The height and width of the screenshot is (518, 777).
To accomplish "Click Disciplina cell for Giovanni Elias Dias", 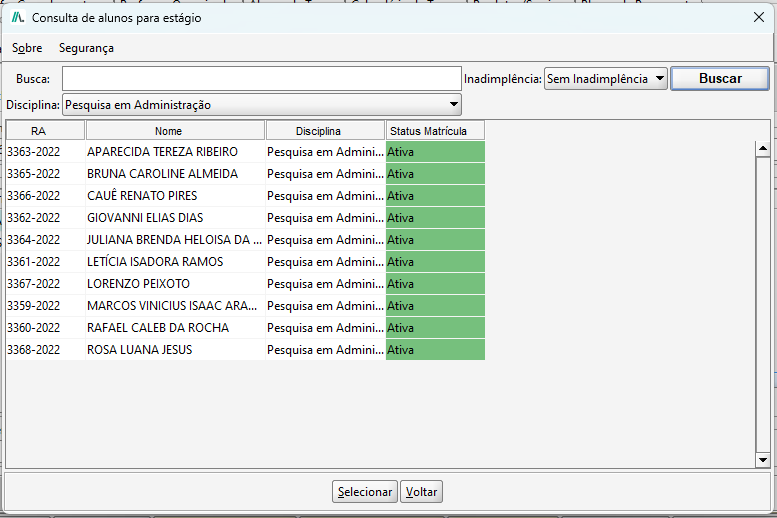I will tap(325, 218).
